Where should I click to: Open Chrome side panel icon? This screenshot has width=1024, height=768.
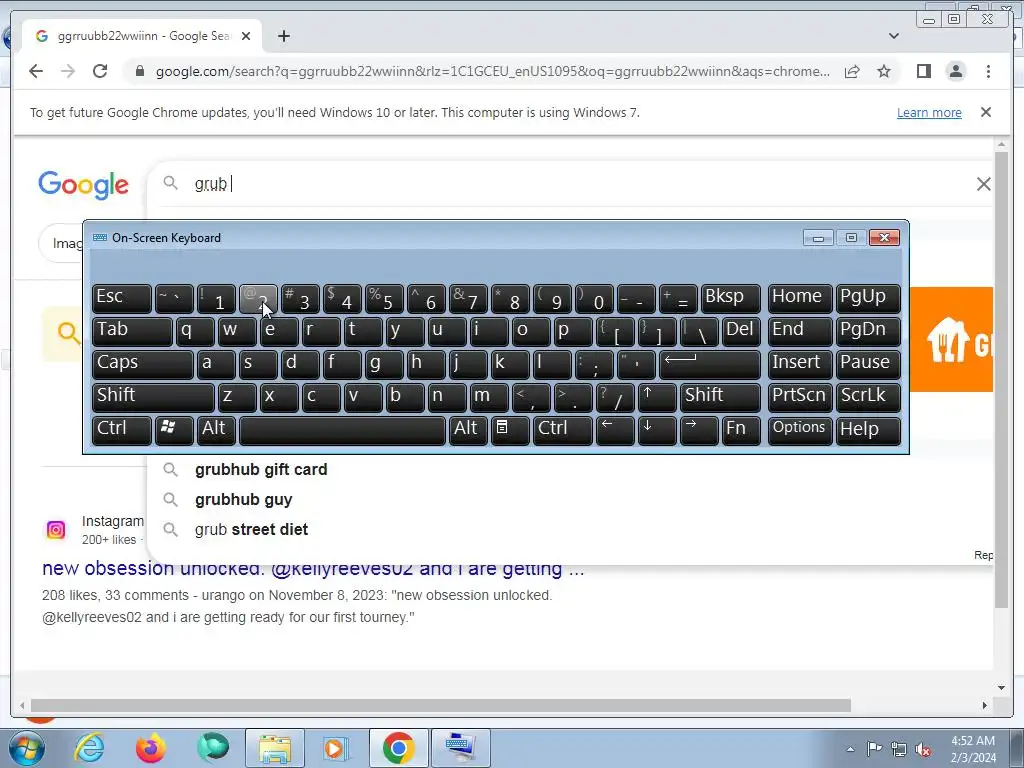coord(923,71)
